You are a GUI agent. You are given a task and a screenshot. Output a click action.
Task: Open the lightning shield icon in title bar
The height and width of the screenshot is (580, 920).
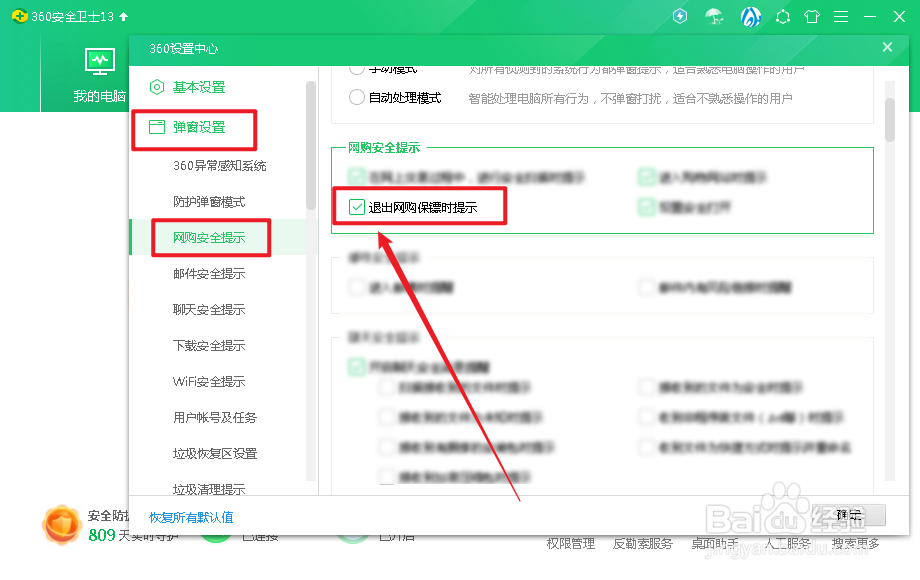[680, 16]
